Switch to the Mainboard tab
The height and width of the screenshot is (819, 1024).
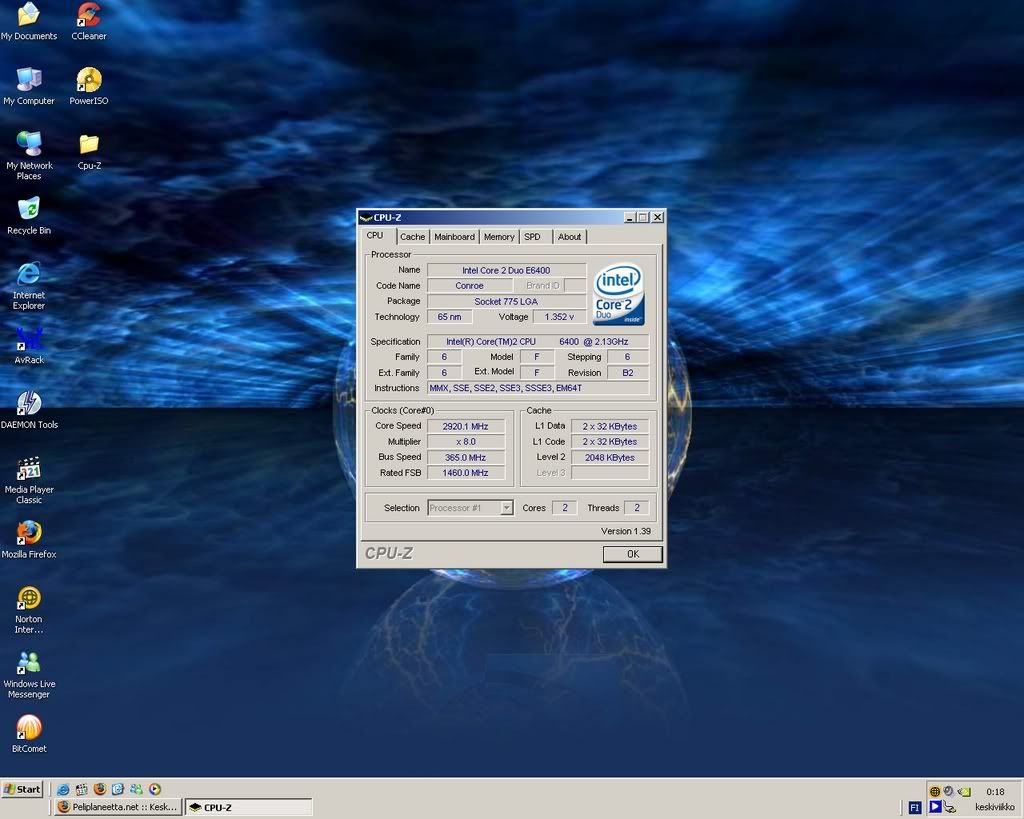454,237
